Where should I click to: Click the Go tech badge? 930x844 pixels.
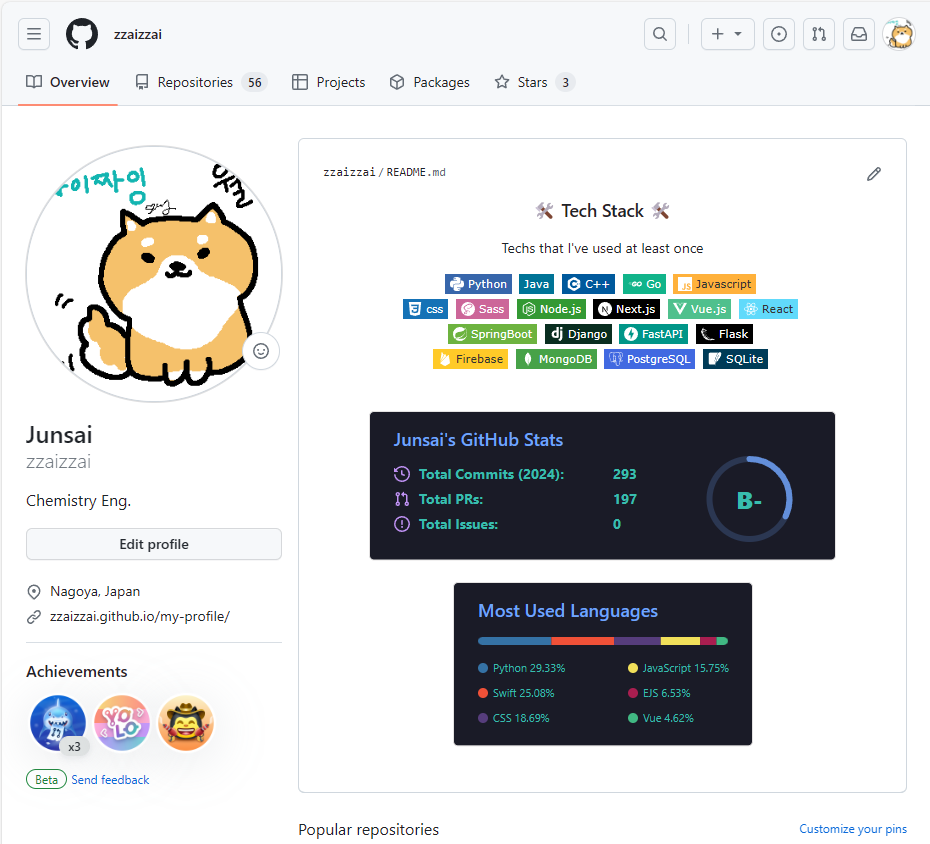click(645, 284)
